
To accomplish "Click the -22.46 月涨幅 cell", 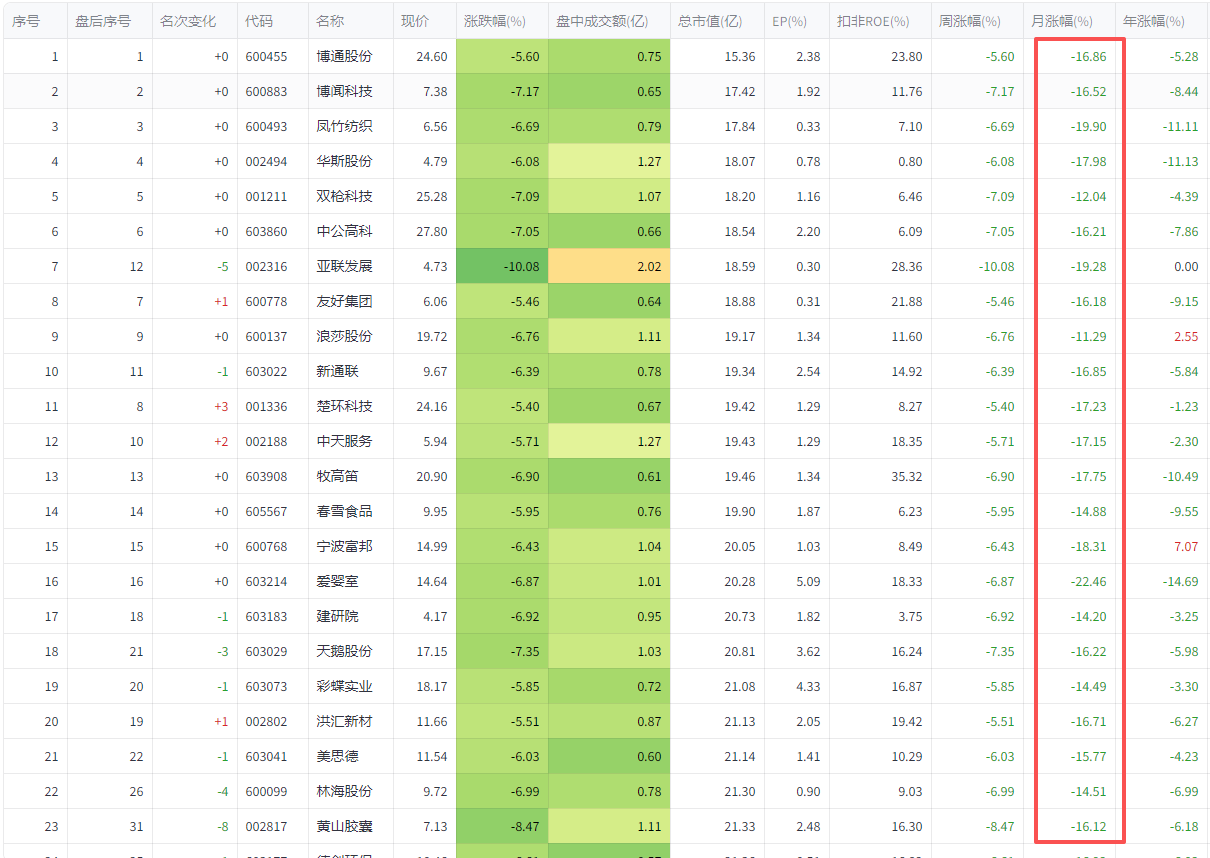I will pyautogui.click(x=1088, y=582).
